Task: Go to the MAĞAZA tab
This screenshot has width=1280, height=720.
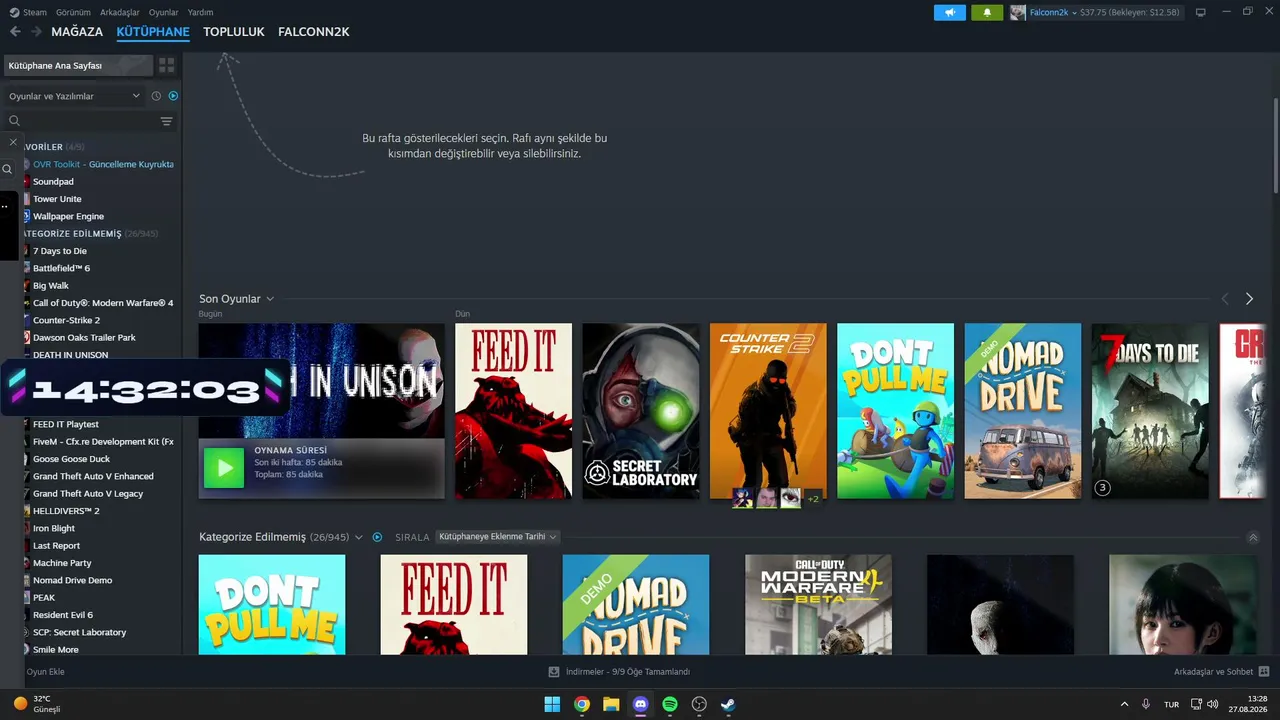Action: pyautogui.click(x=77, y=32)
